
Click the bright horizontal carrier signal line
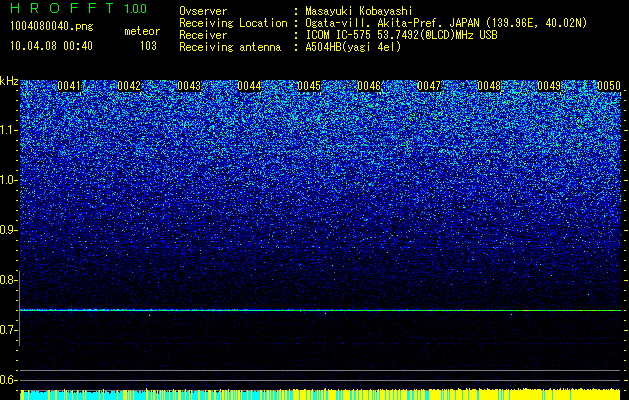coord(320,310)
